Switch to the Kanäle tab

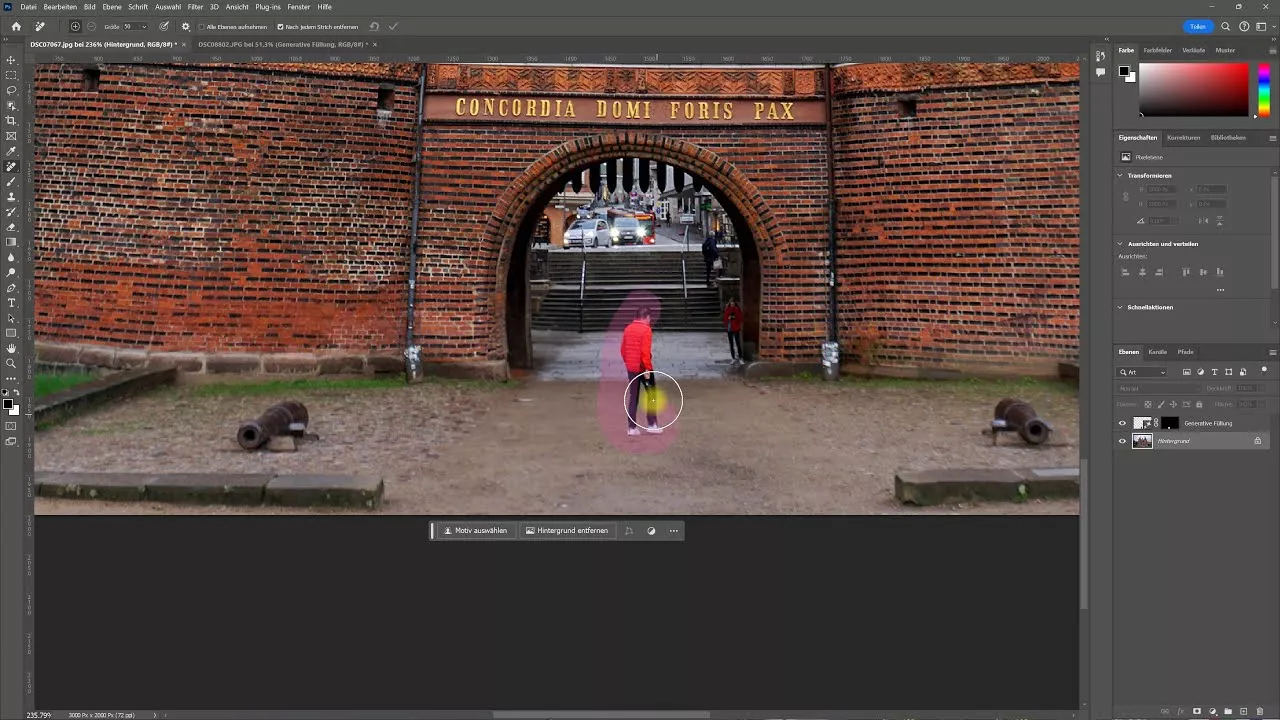coord(1158,352)
